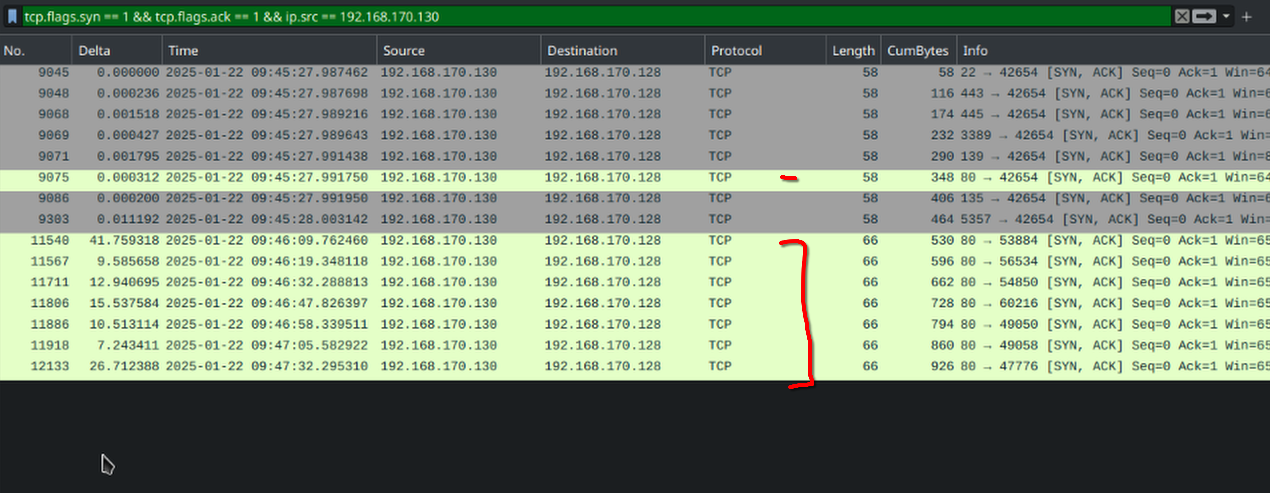
Task: Click the Time column header
Action: pos(268,51)
